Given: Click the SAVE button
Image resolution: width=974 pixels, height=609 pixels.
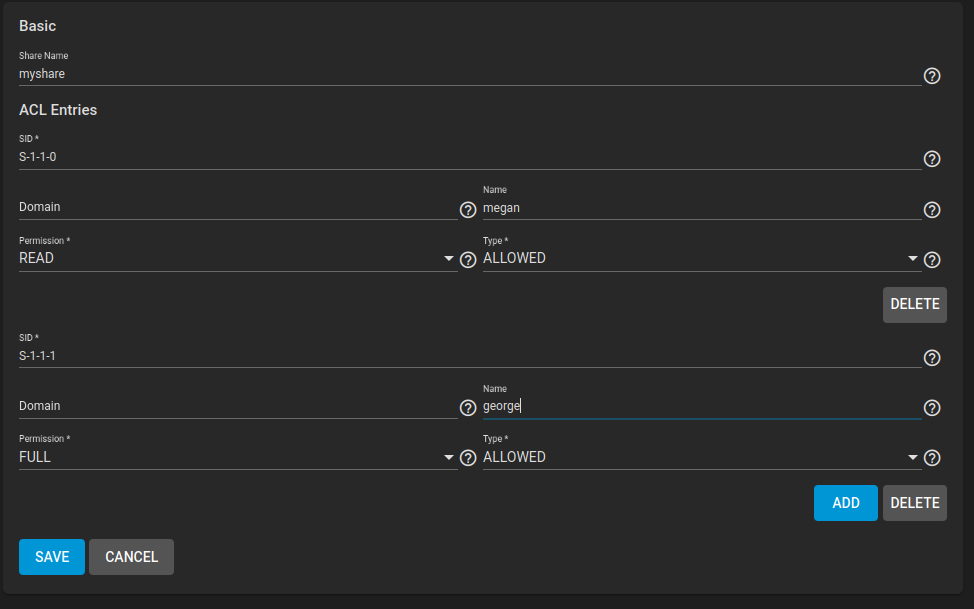Looking at the screenshot, I should coord(52,557).
